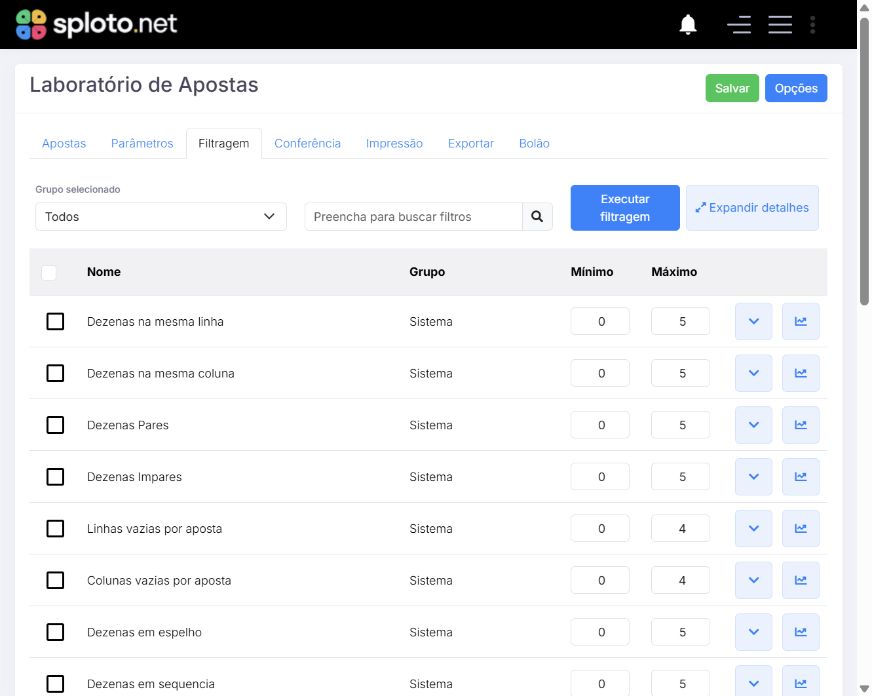Go to the Conferência tab
The height and width of the screenshot is (696, 872).
[x=308, y=143]
